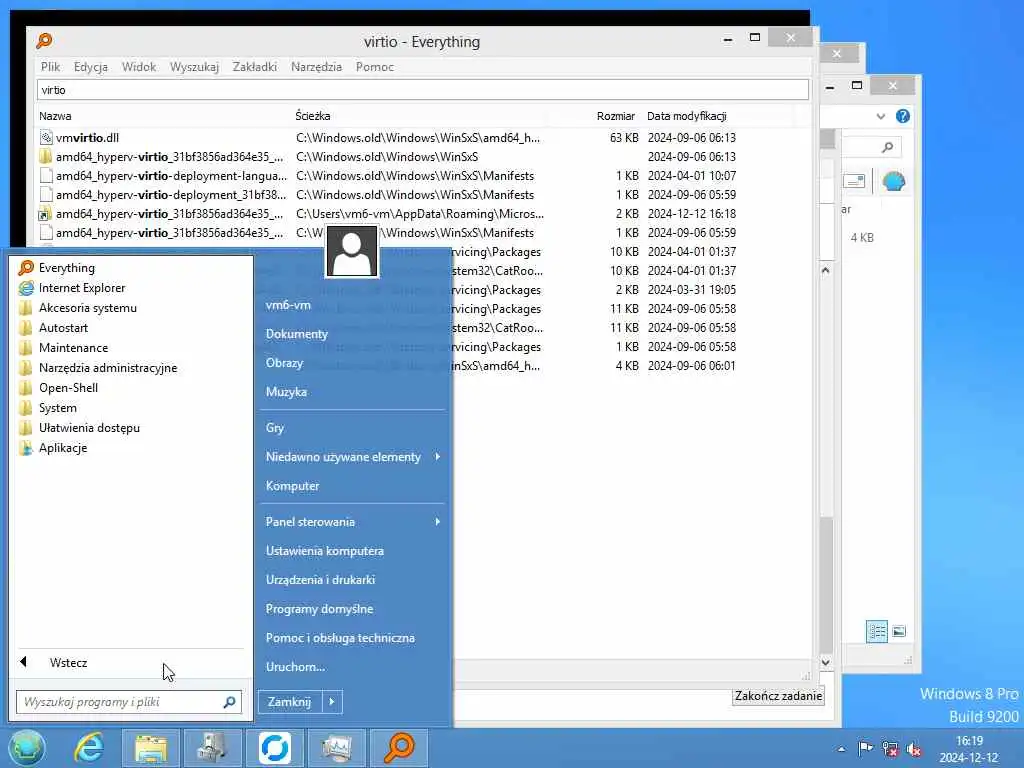
Task: Open Gry from the start menu
Action: (x=275, y=428)
